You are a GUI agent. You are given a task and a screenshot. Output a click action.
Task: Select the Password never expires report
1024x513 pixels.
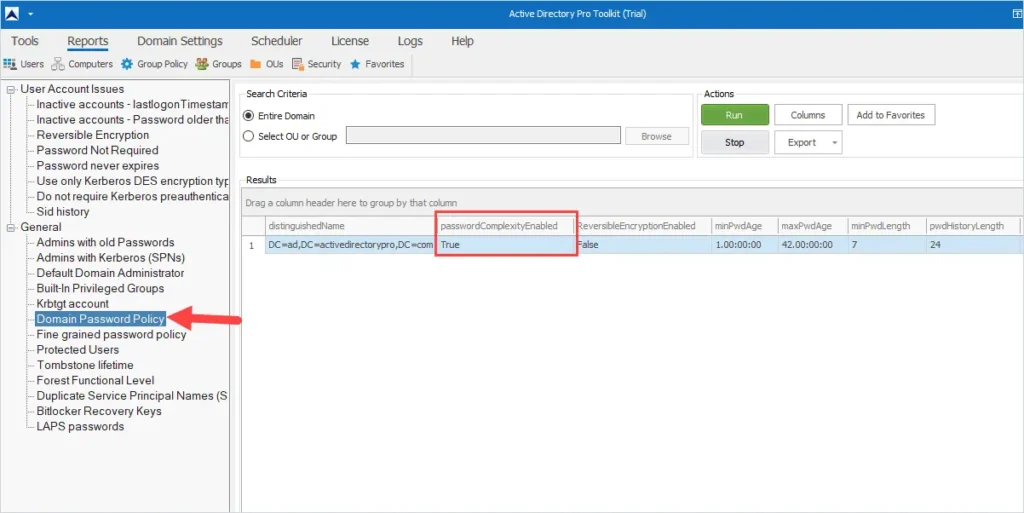click(x=97, y=166)
